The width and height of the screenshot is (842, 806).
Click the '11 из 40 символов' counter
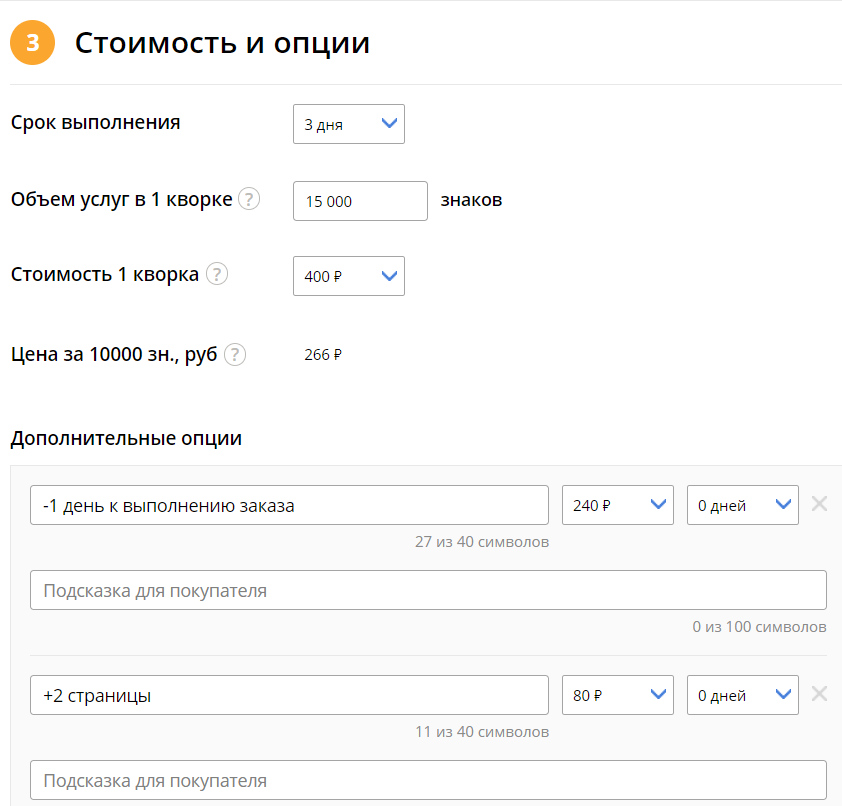tap(482, 732)
